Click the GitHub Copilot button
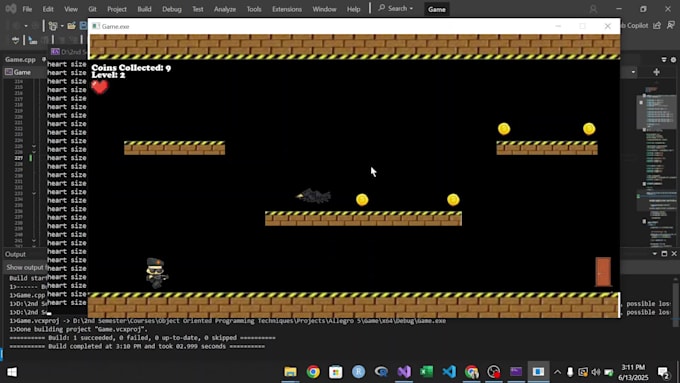Image resolution: width=680 pixels, height=383 pixels. [x=634, y=26]
